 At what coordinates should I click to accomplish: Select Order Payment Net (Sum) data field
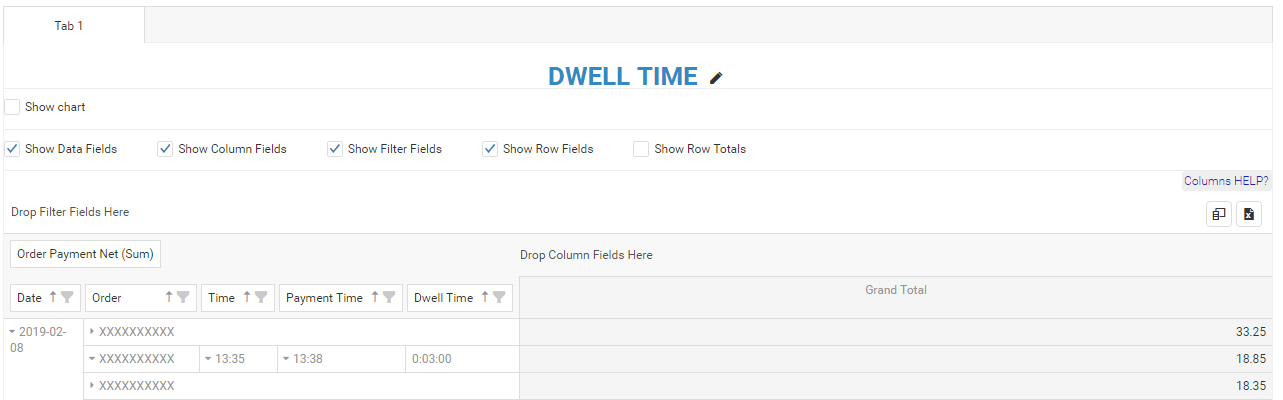85,254
